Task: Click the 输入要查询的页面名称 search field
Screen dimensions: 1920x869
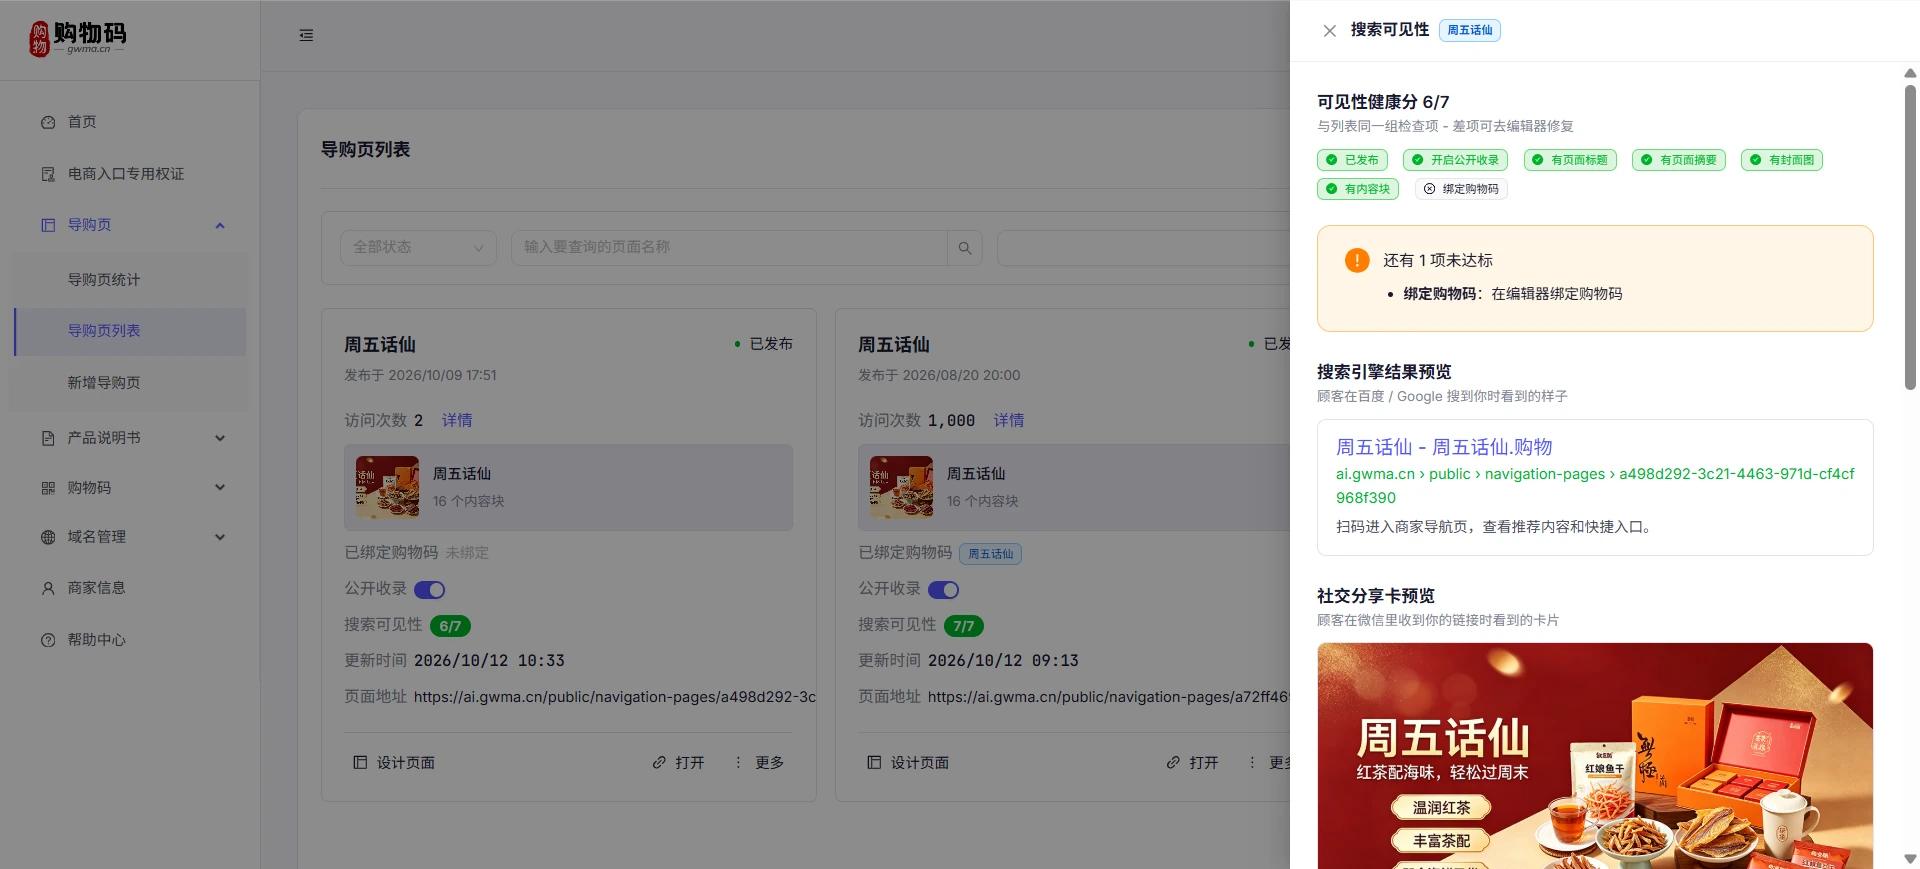Action: (730, 248)
